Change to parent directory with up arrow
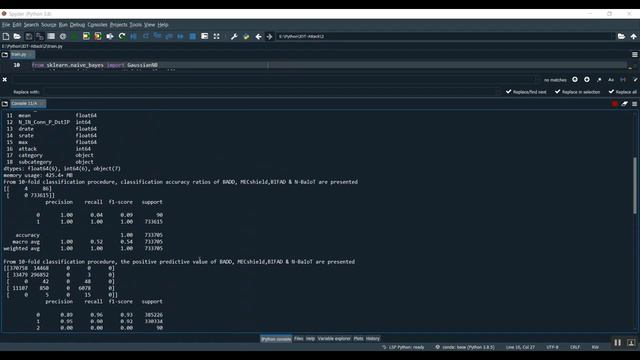Screen dimensions: 640x360 point(633,36)
